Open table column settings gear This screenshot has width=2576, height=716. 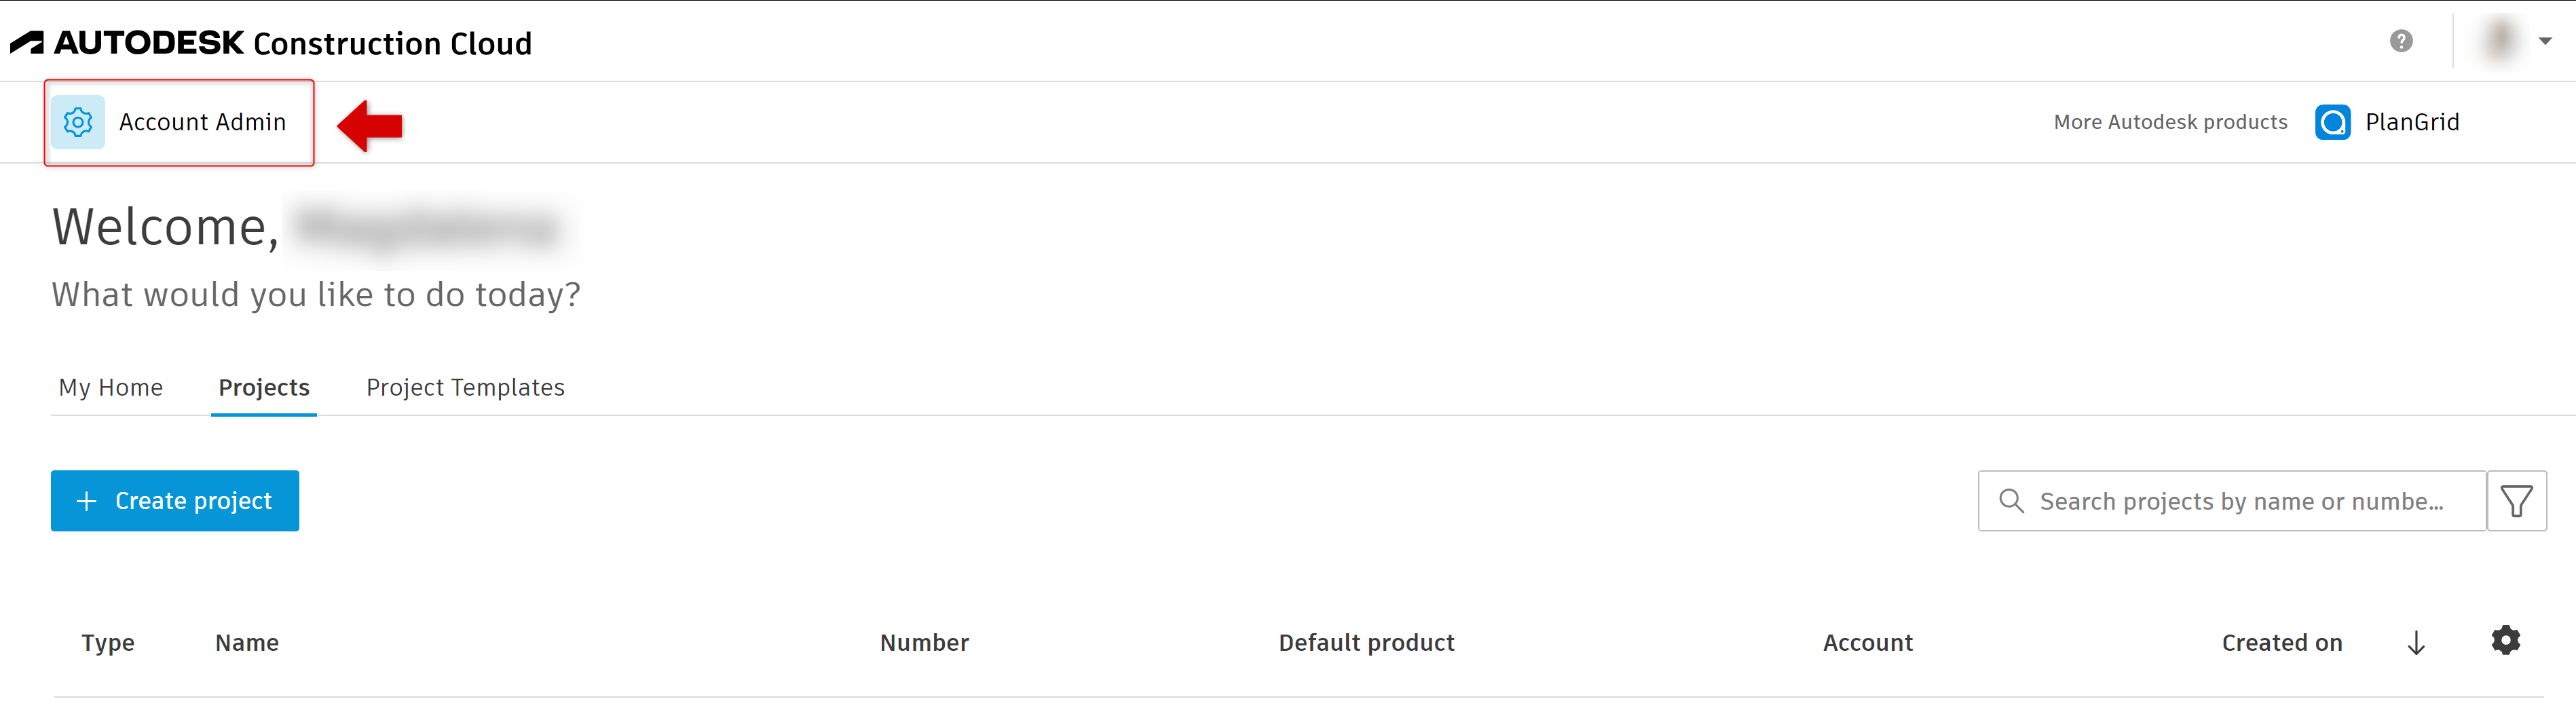click(2505, 640)
